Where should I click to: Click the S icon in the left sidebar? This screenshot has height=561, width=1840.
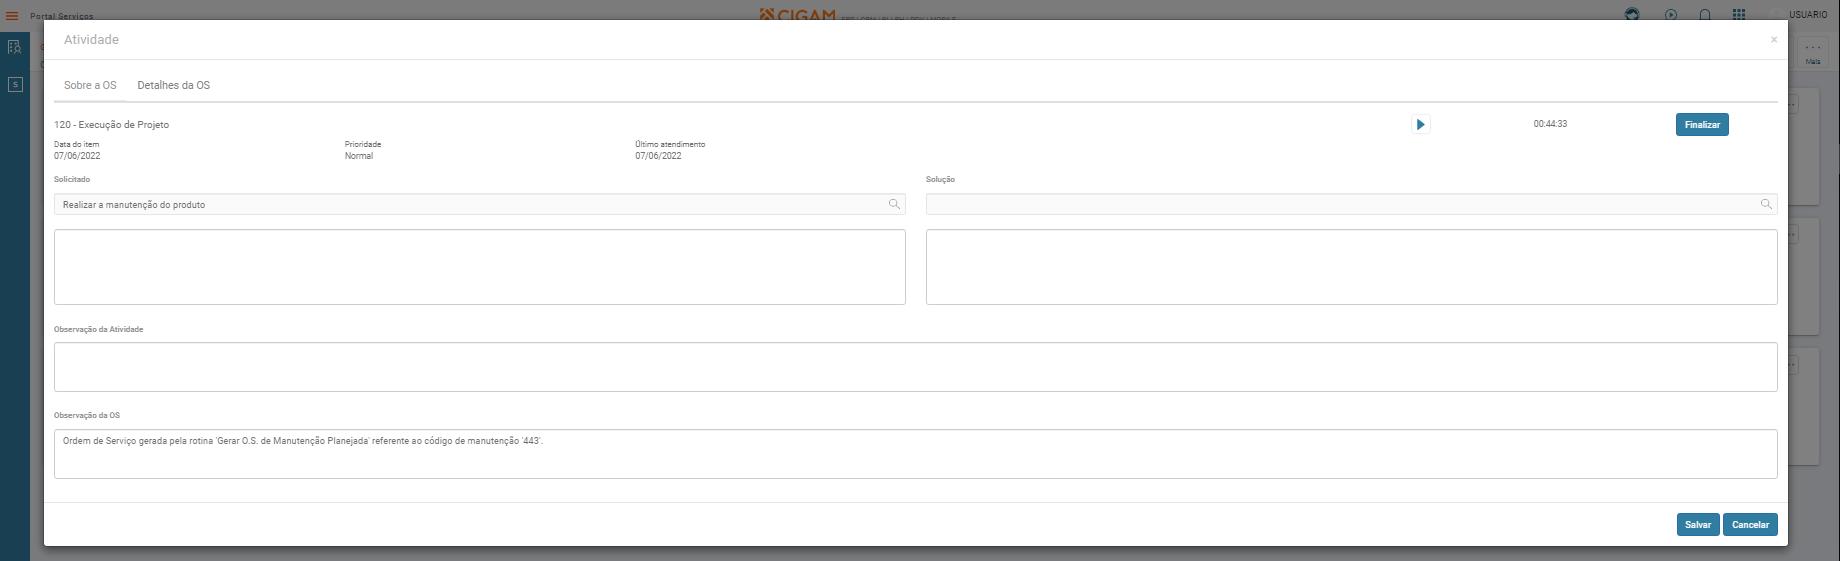coord(15,85)
